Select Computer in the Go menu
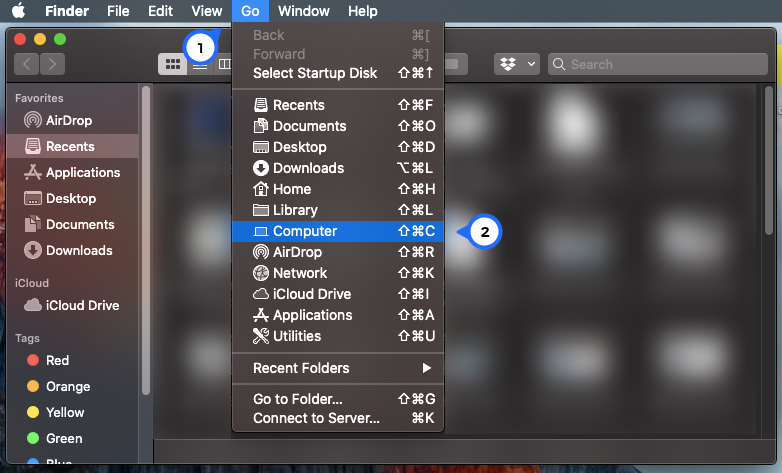Image resolution: width=782 pixels, height=473 pixels. [338, 231]
